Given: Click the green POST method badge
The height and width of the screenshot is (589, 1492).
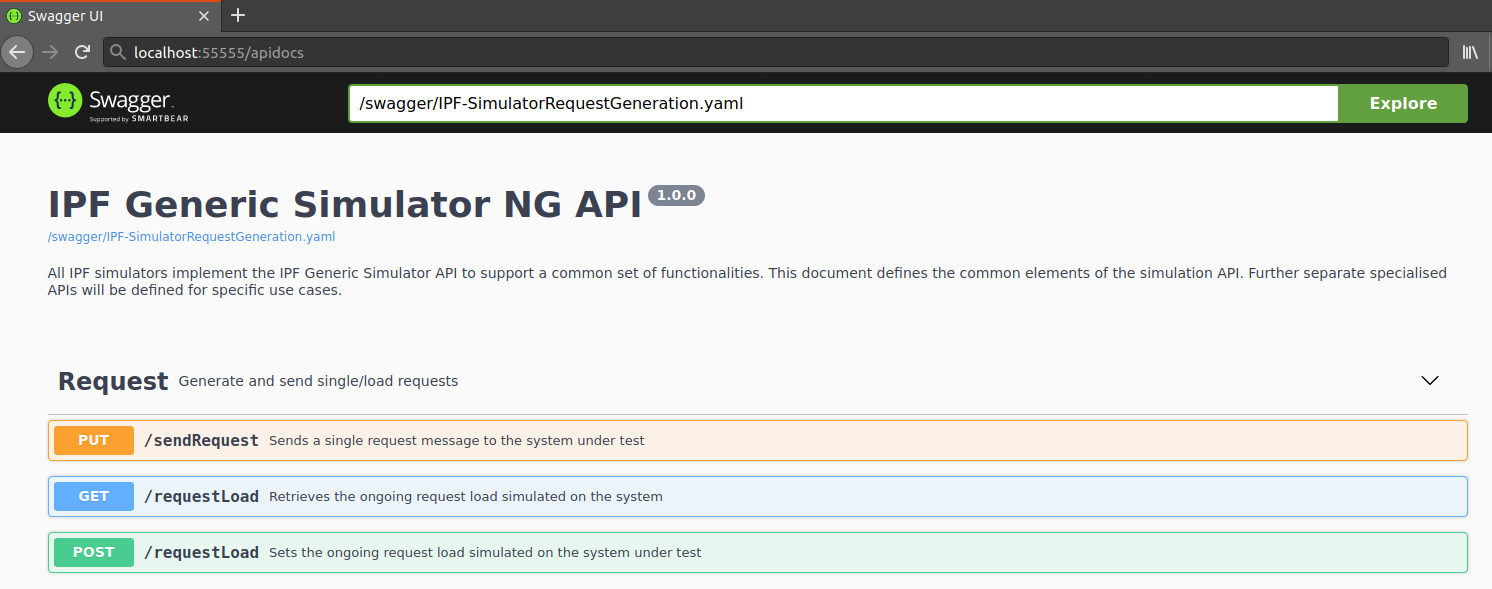Looking at the screenshot, I should [x=93, y=552].
